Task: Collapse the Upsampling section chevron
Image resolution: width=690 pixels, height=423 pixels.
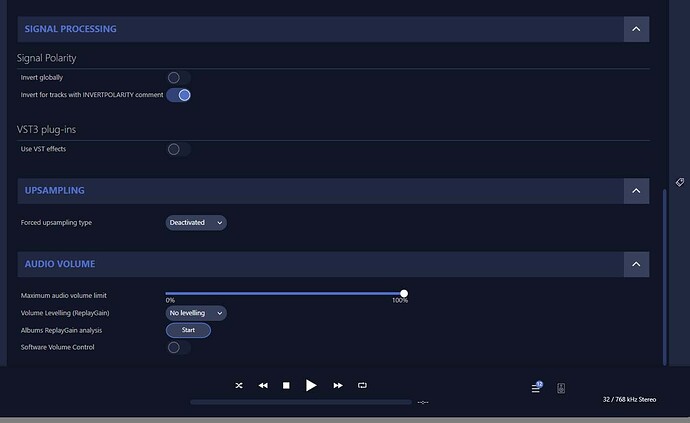Action: pyautogui.click(x=636, y=190)
